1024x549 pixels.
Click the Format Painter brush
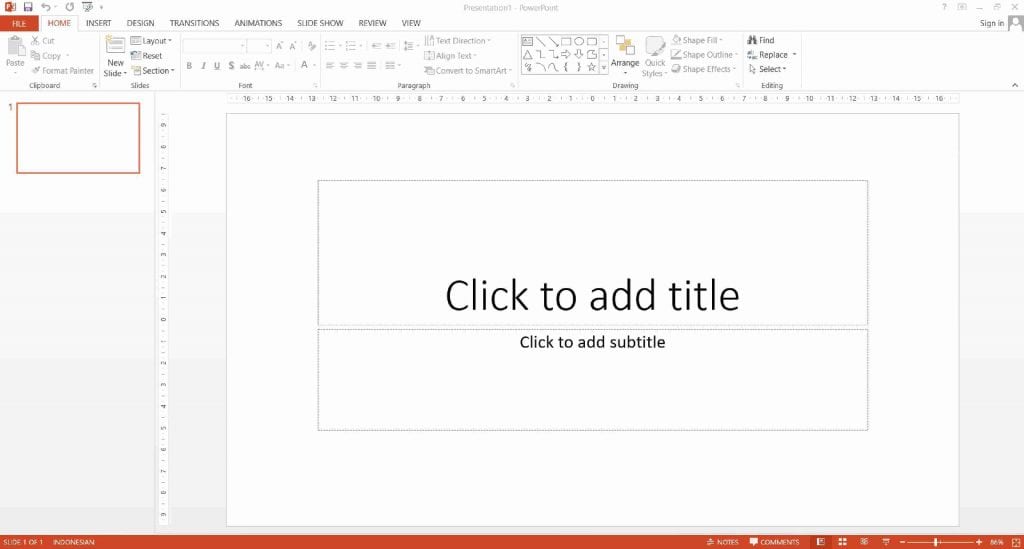(63, 71)
